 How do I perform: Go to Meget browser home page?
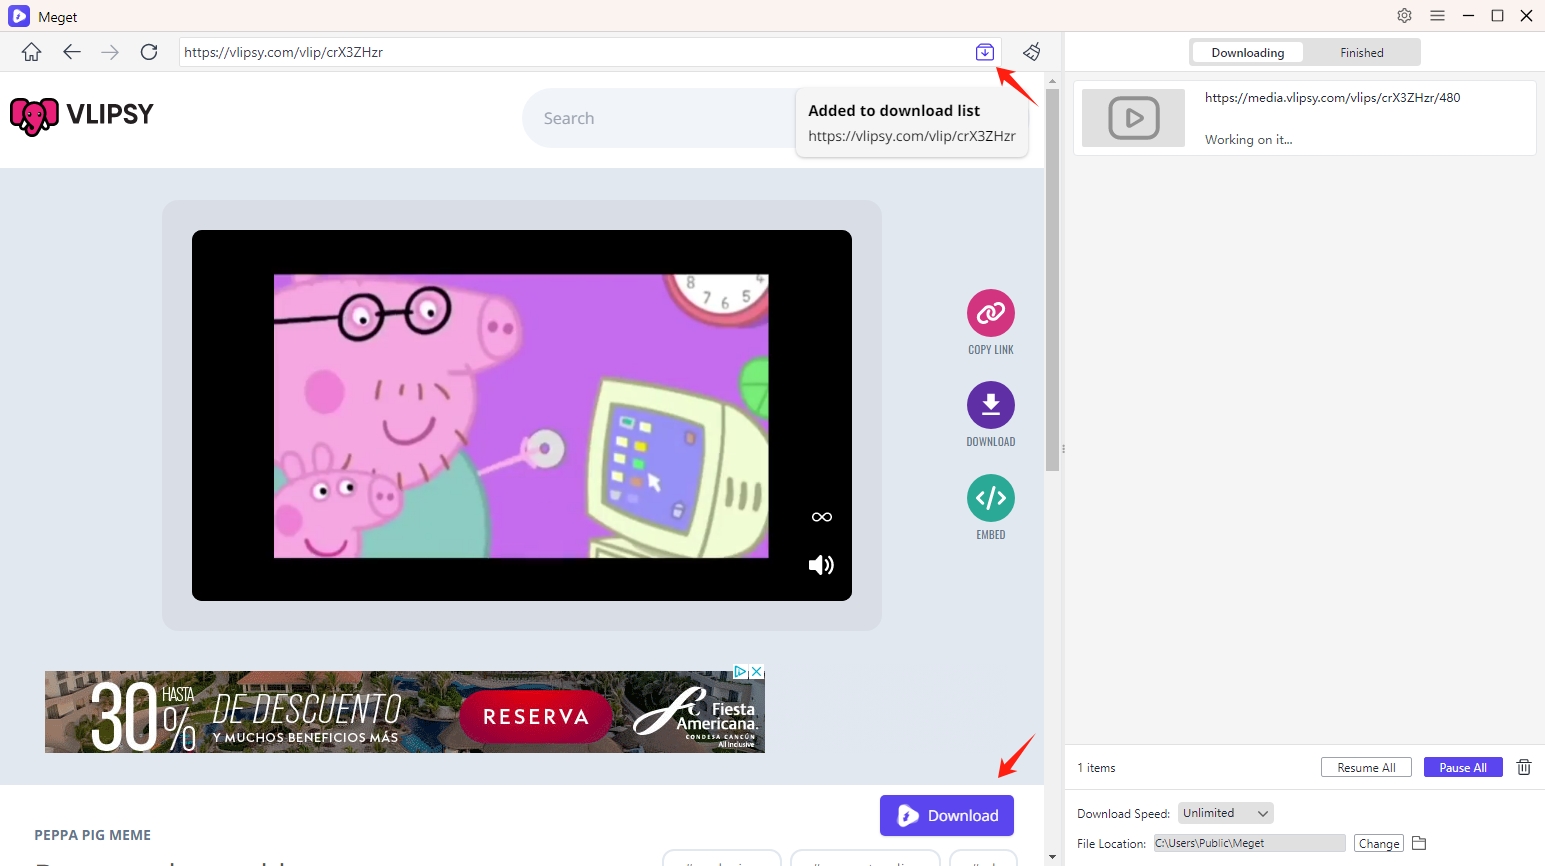coord(31,52)
